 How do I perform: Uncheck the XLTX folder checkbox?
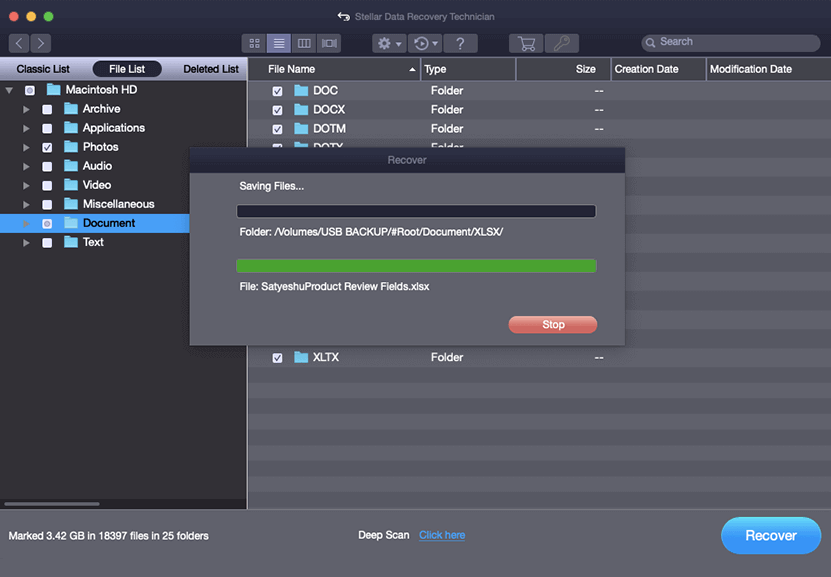pos(277,358)
